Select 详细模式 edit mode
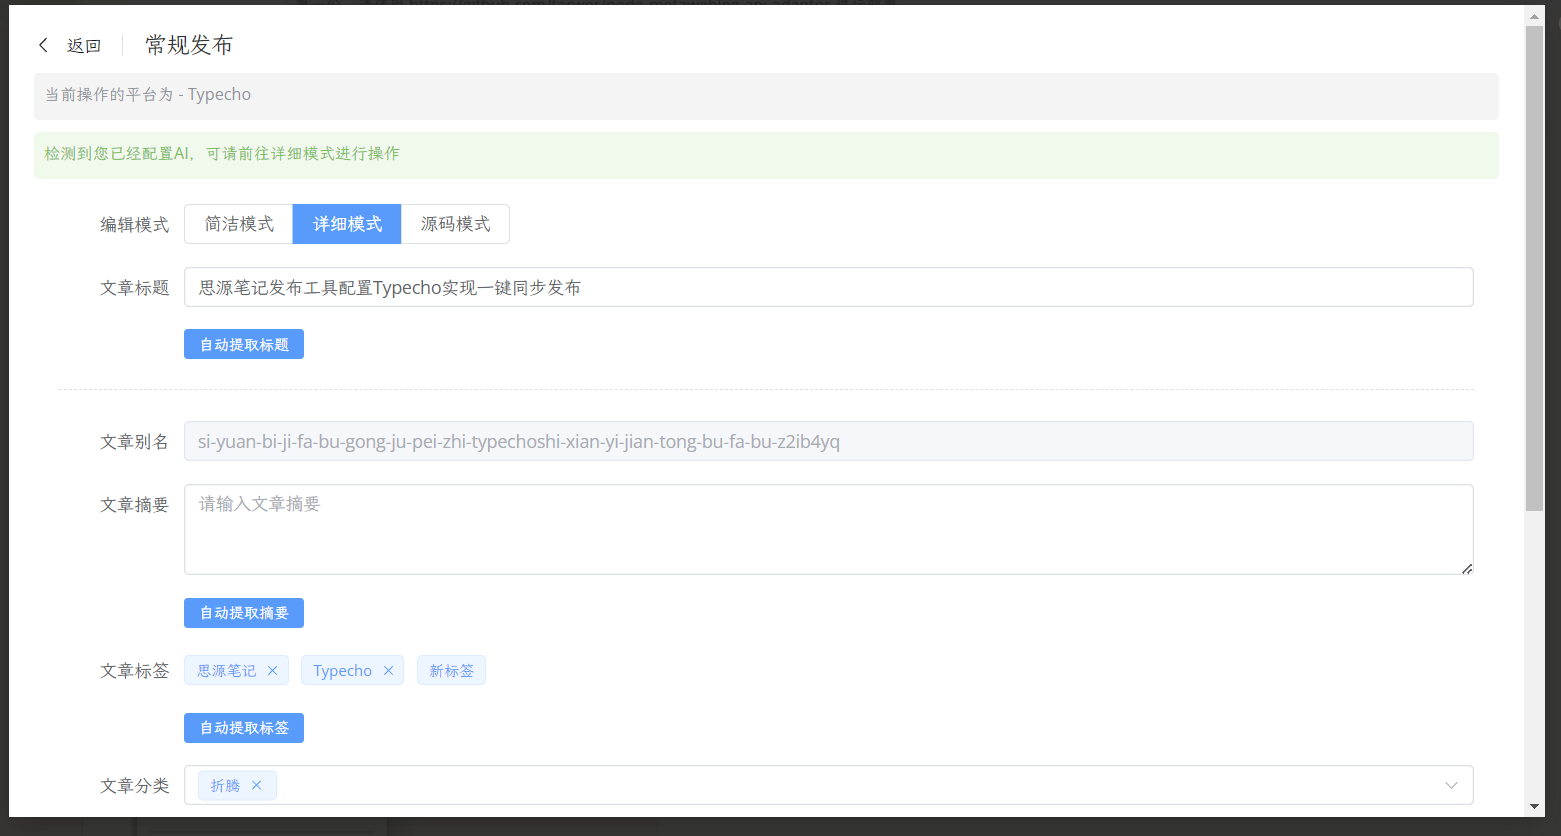This screenshot has width=1561, height=836. pos(347,224)
